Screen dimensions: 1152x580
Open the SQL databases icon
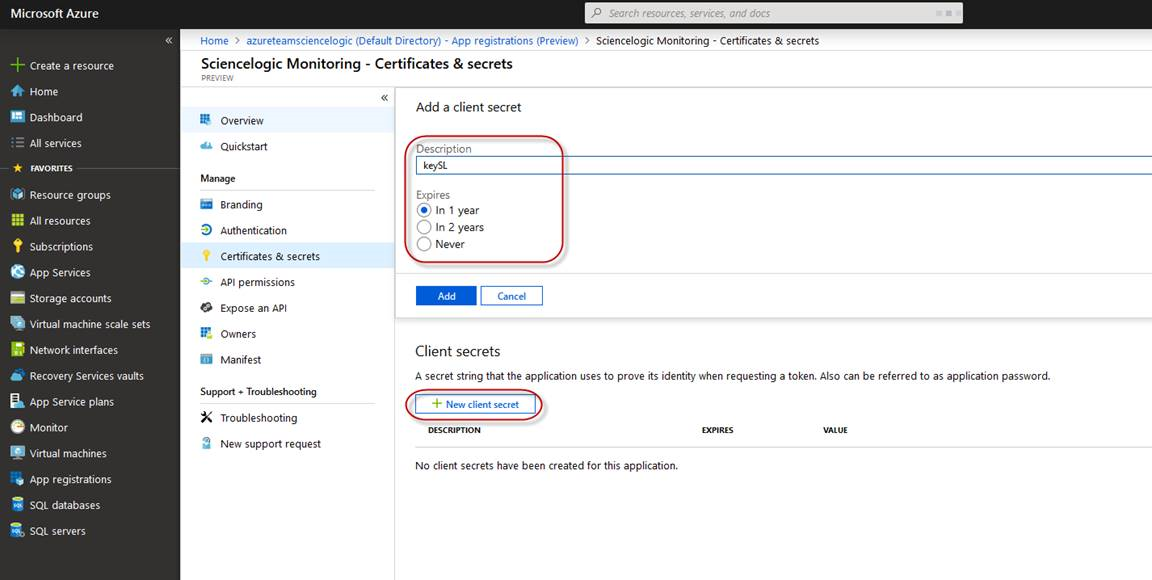pyautogui.click(x=17, y=505)
